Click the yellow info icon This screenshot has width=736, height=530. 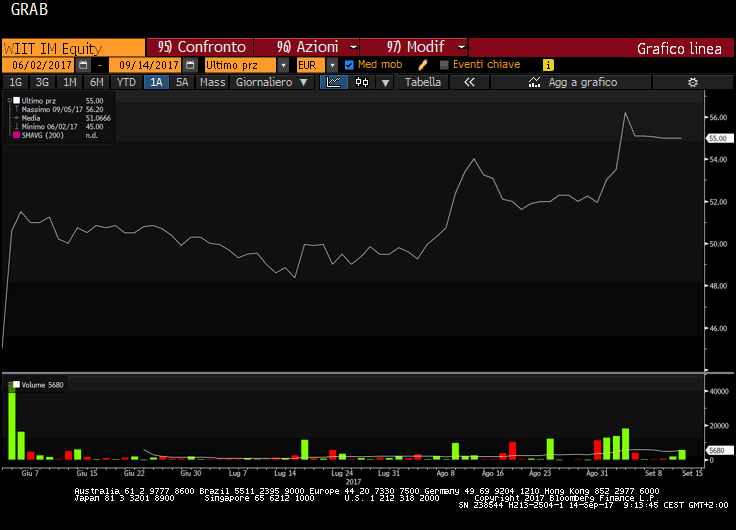pyautogui.click(x=548, y=65)
